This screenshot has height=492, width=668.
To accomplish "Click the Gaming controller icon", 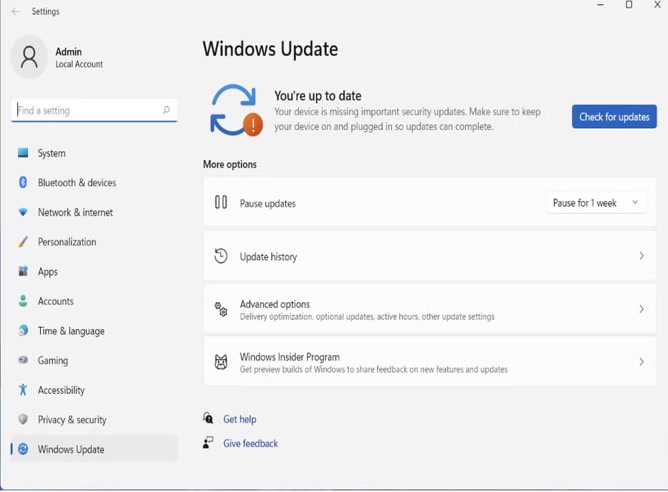I will pyautogui.click(x=23, y=360).
